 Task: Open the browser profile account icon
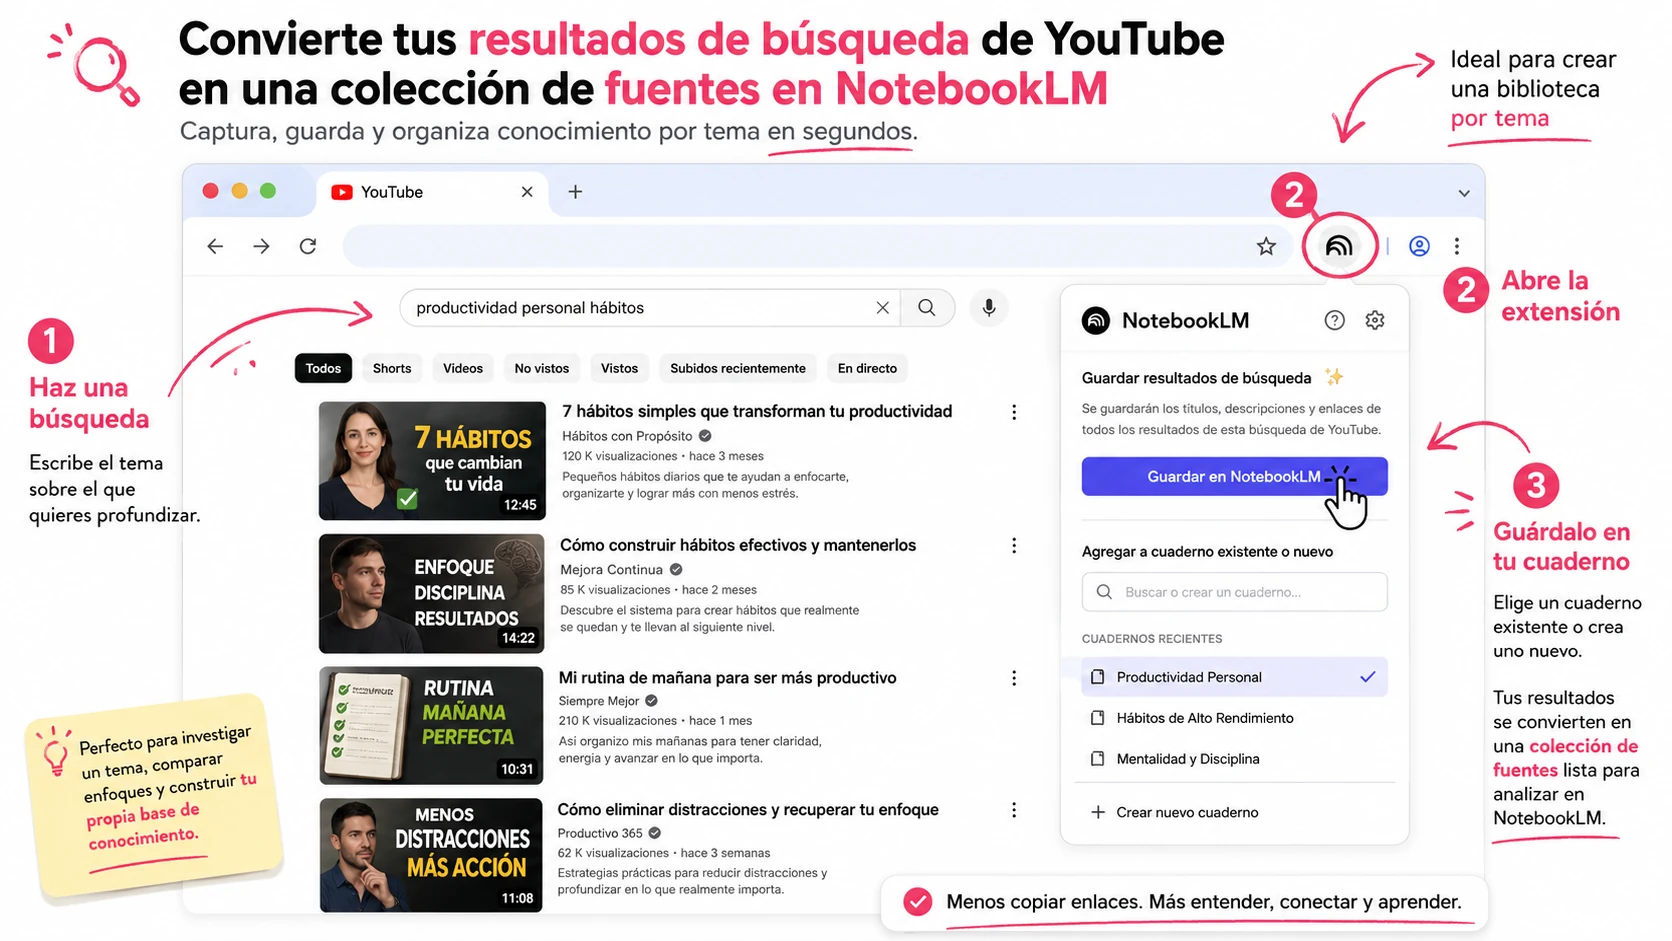pyautogui.click(x=1419, y=246)
